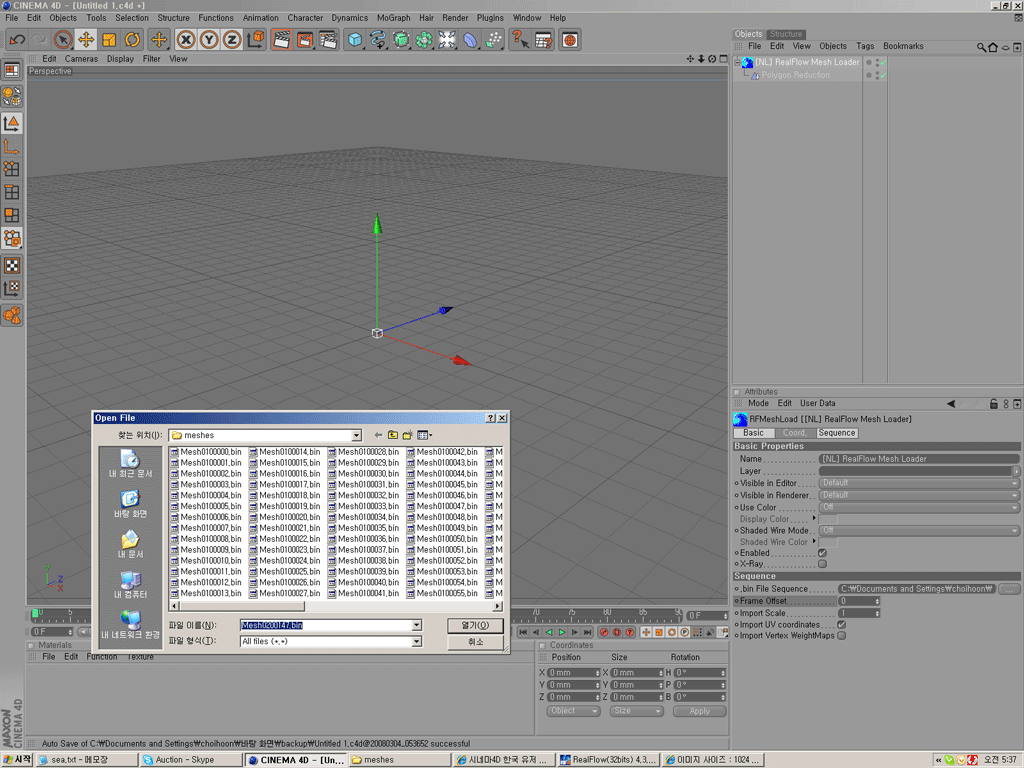Open the 'meshes' look-in folder dropdown
This screenshot has width=1024, height=768.
coord(357,436)
